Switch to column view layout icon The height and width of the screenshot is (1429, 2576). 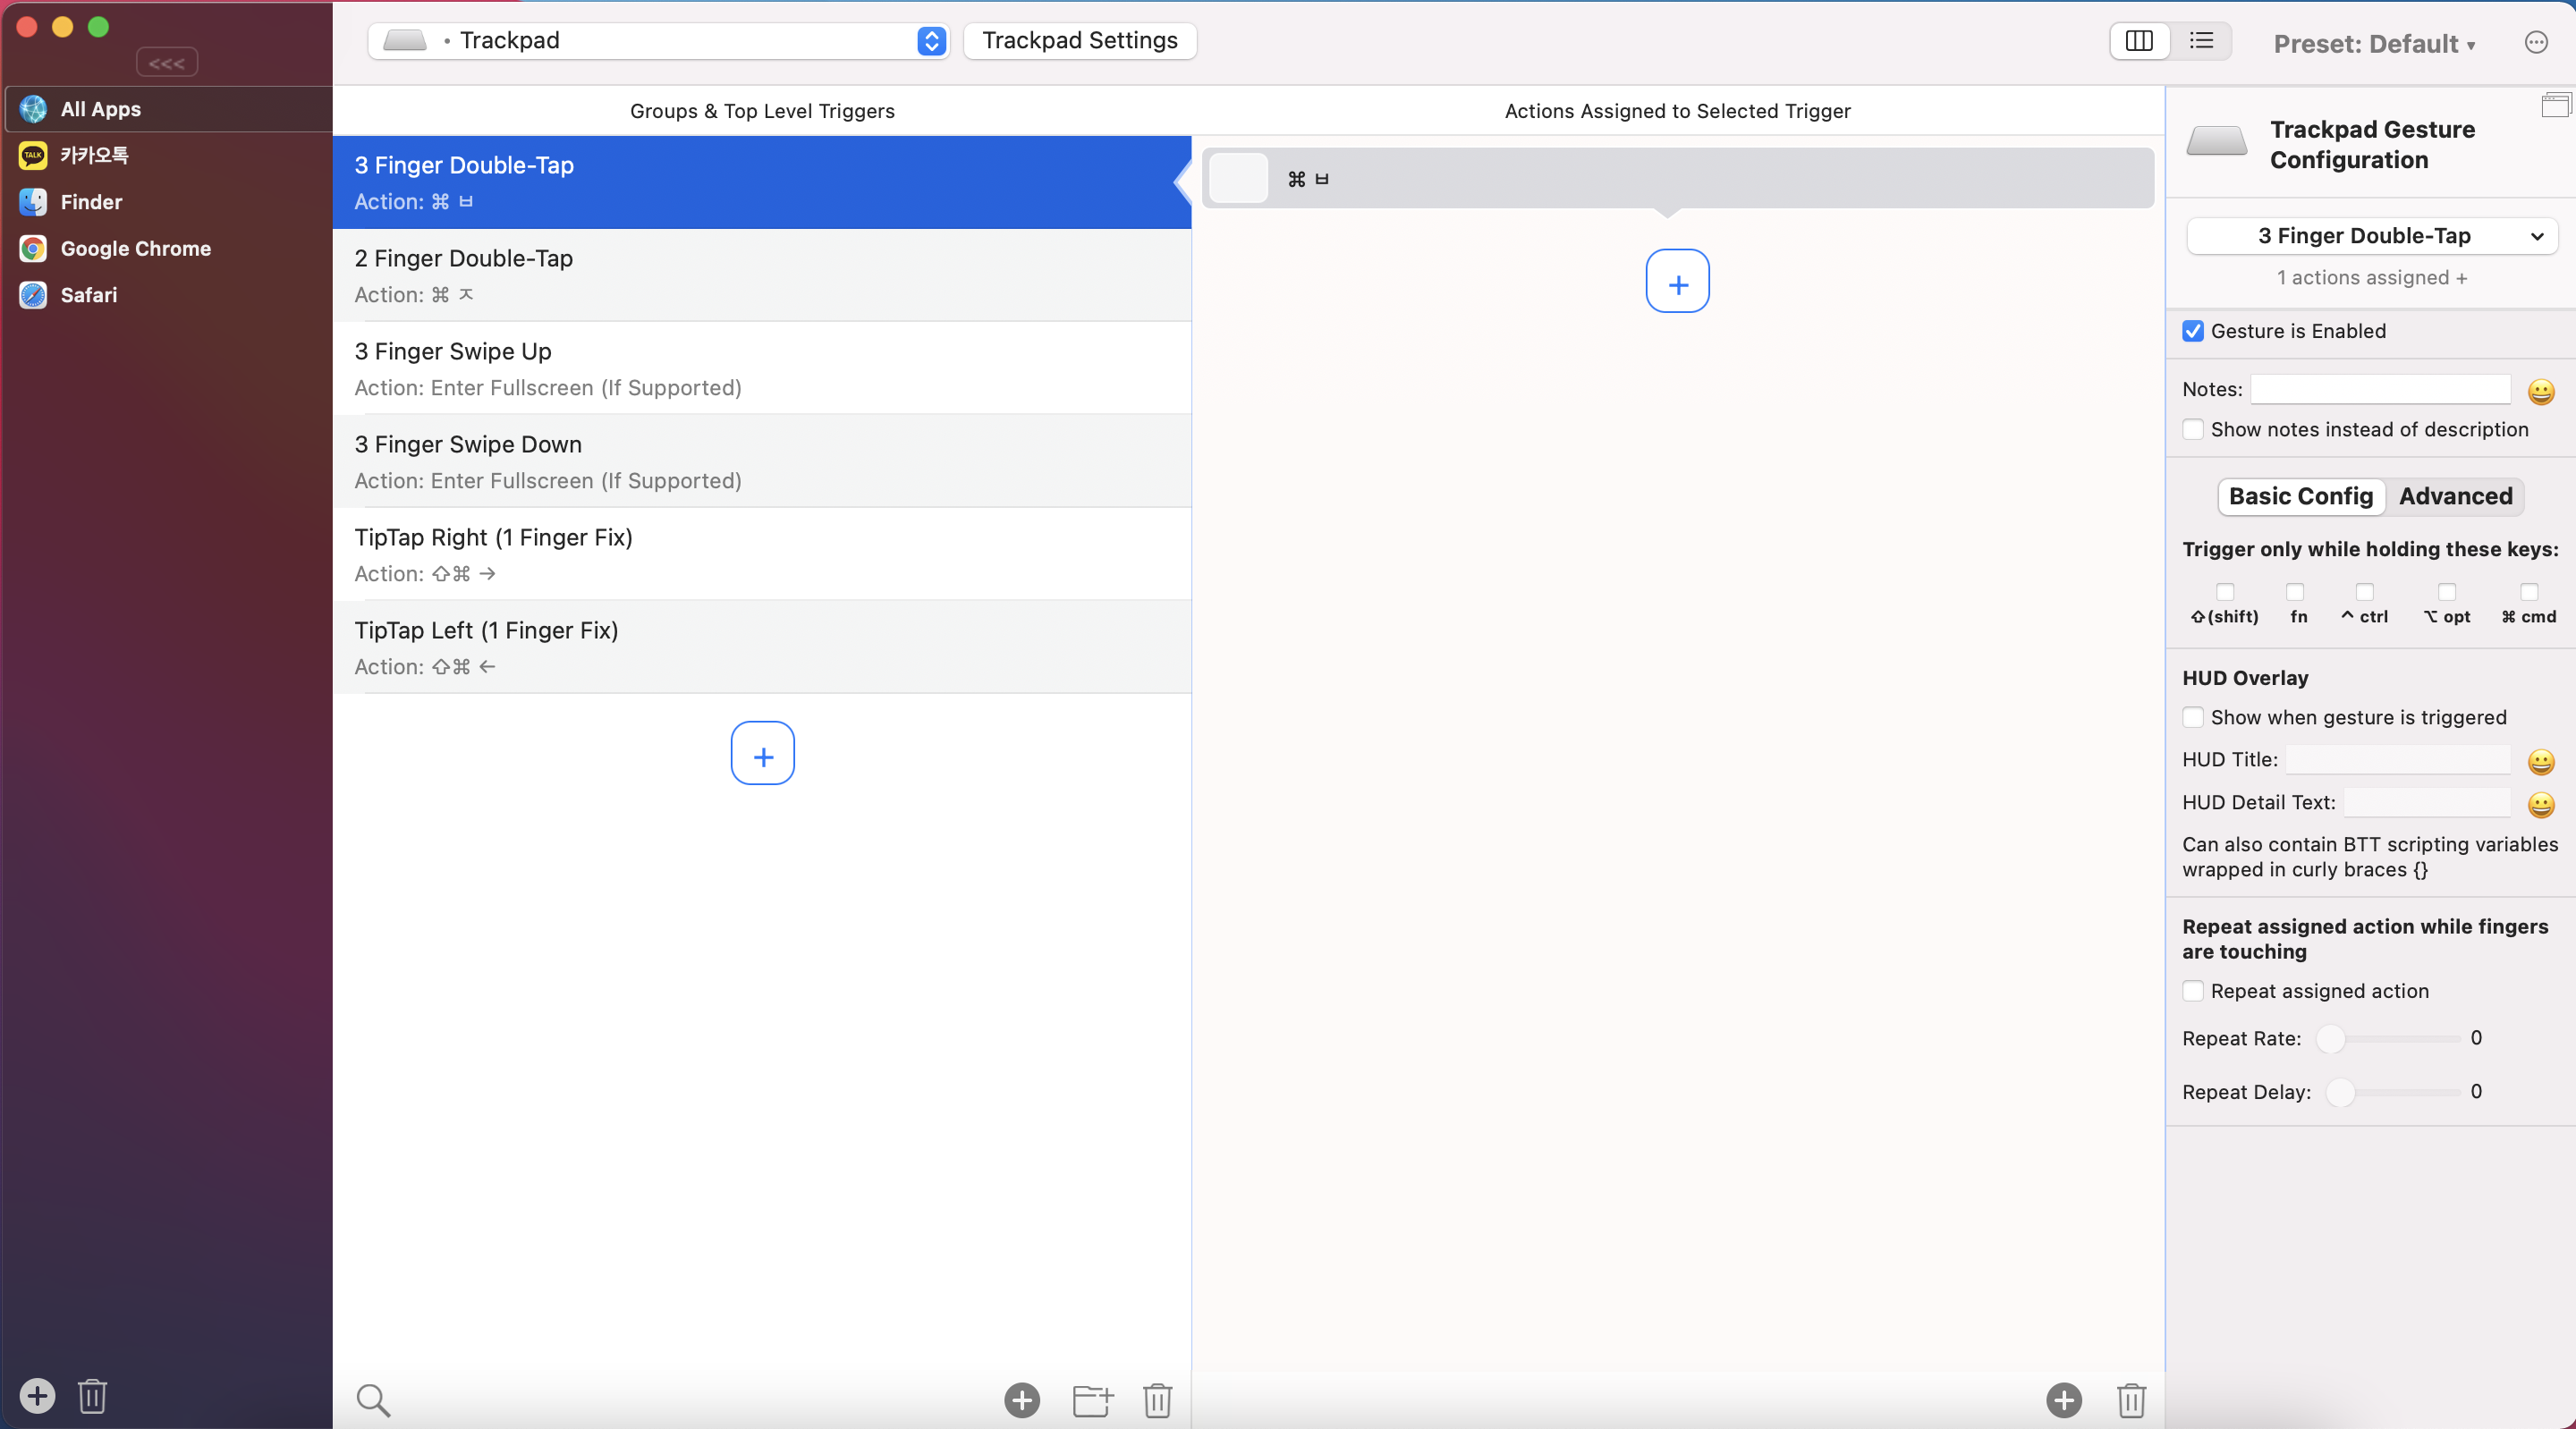(x=2139, y=41)
